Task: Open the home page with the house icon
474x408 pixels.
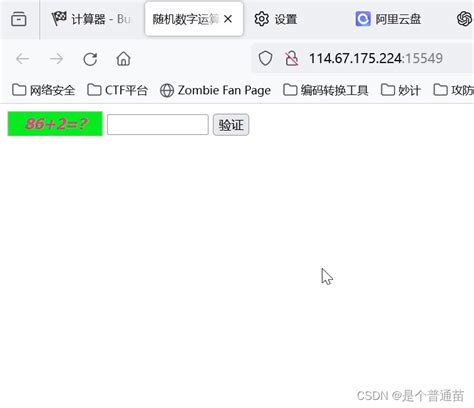Action: [x=123, y=59]
